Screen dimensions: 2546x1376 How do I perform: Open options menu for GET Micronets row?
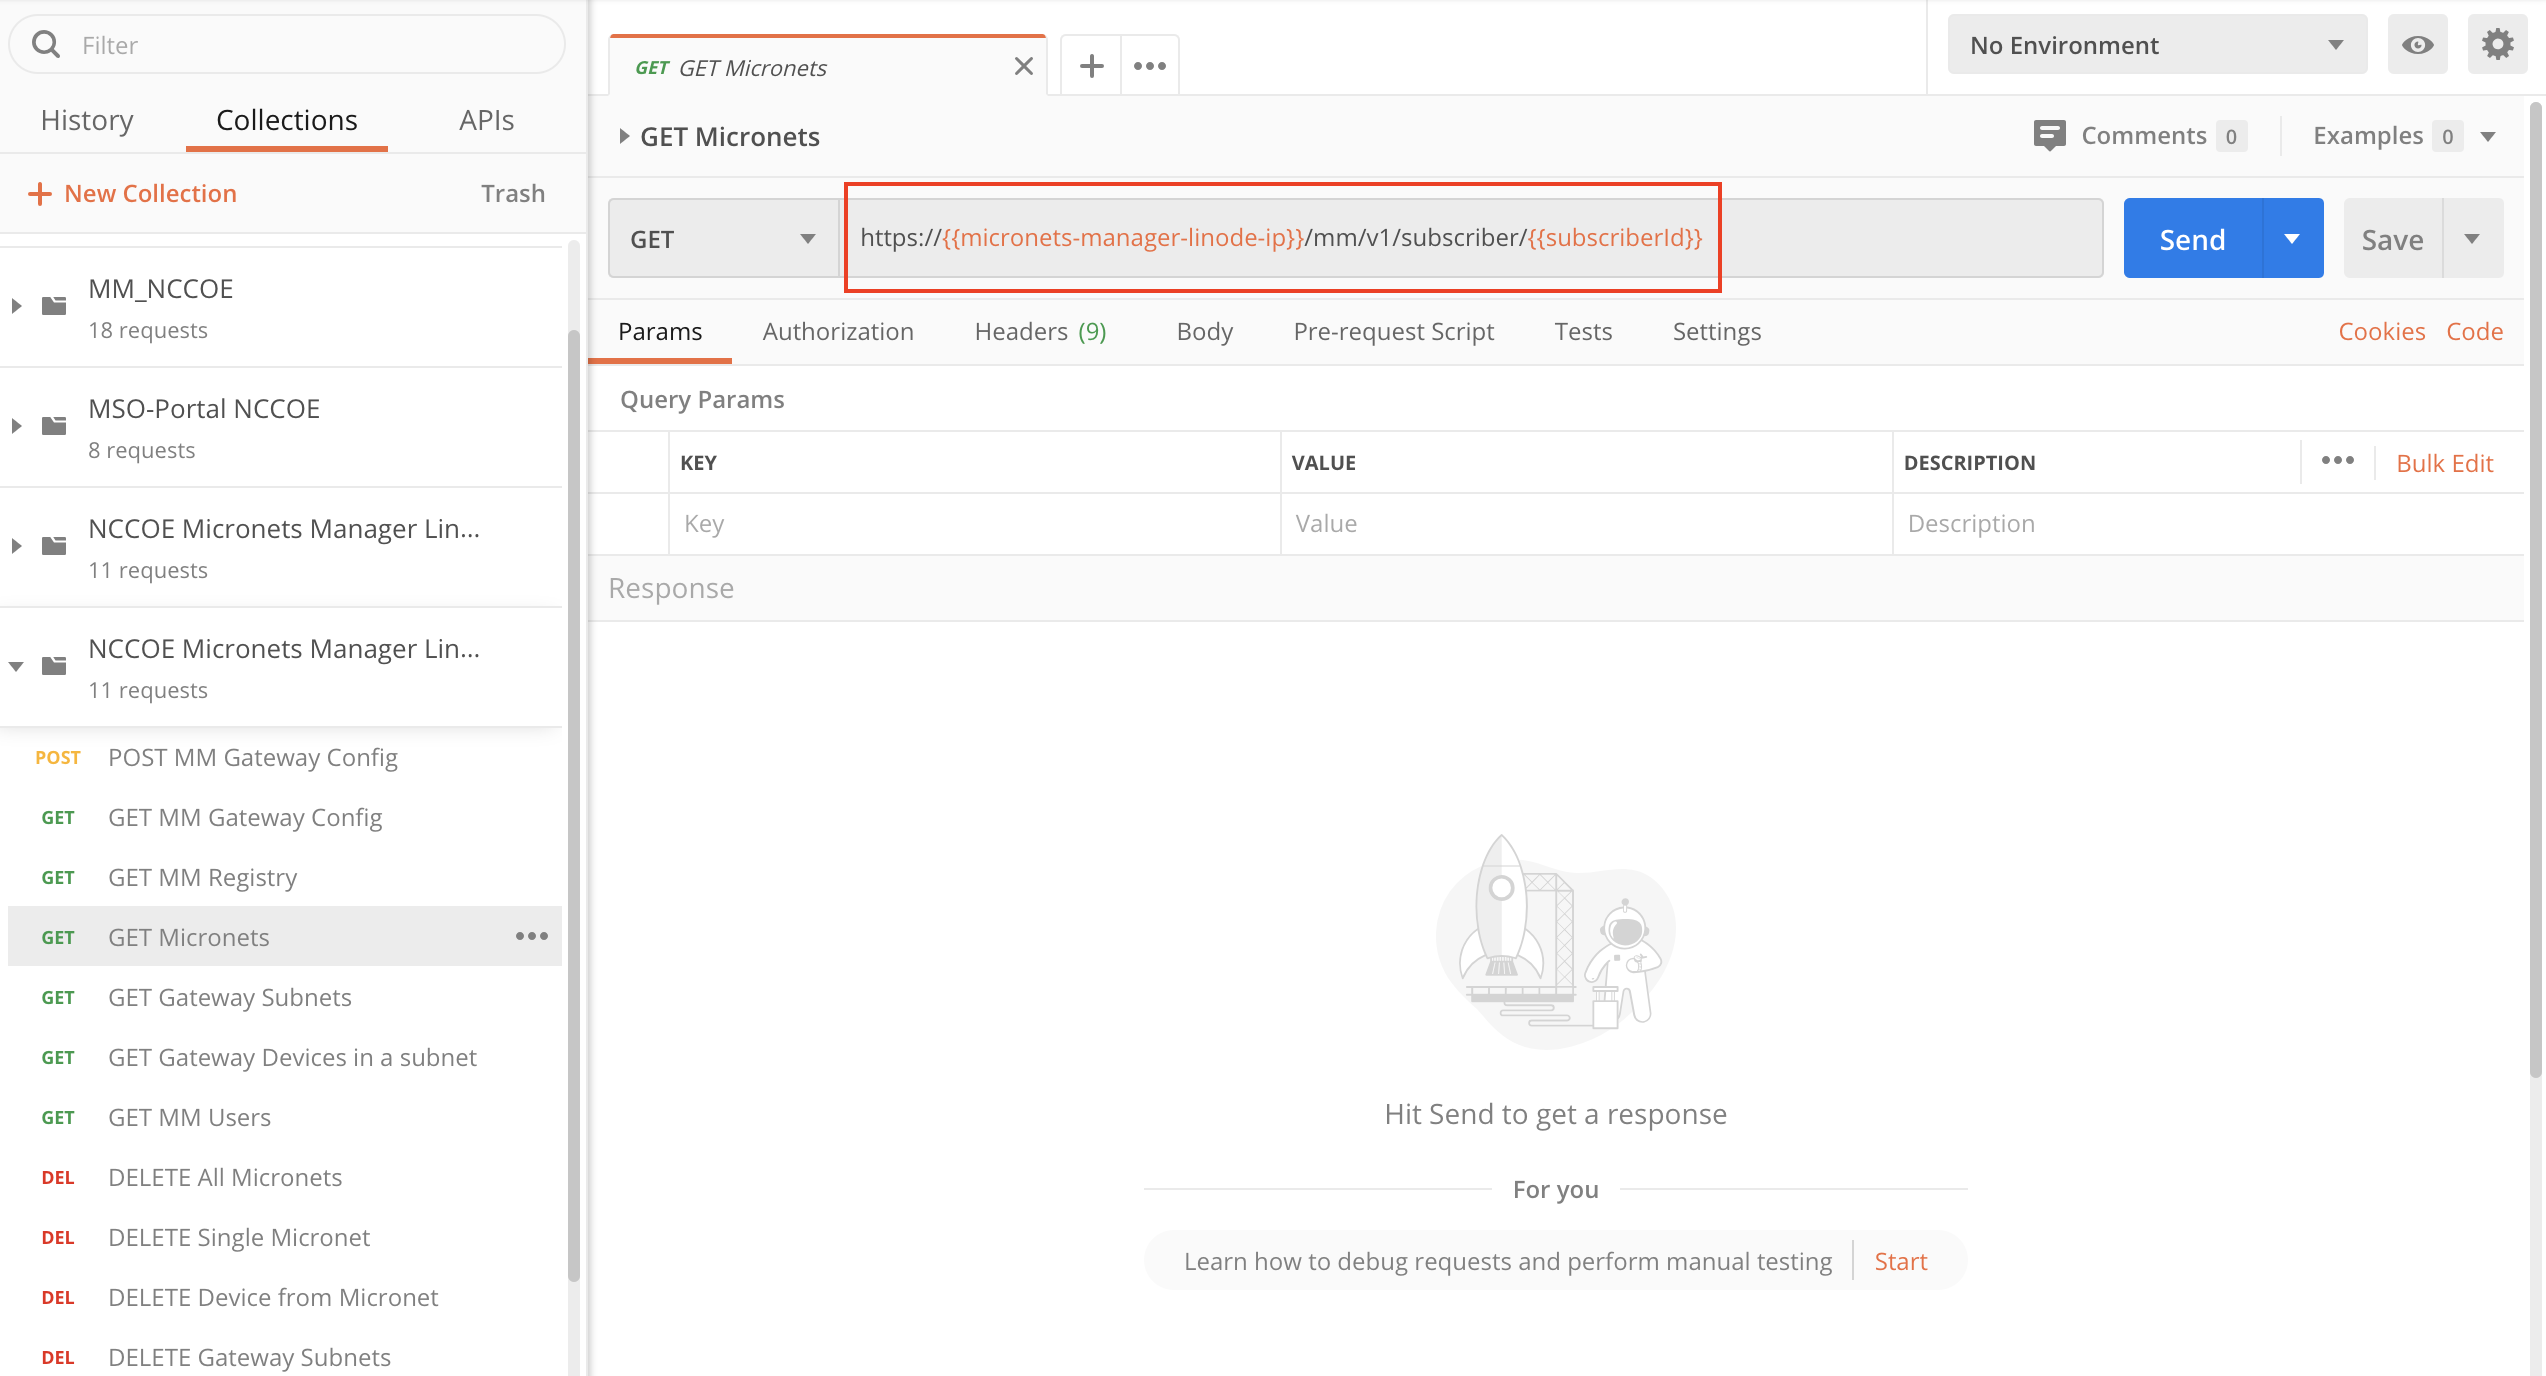(532, 936)
